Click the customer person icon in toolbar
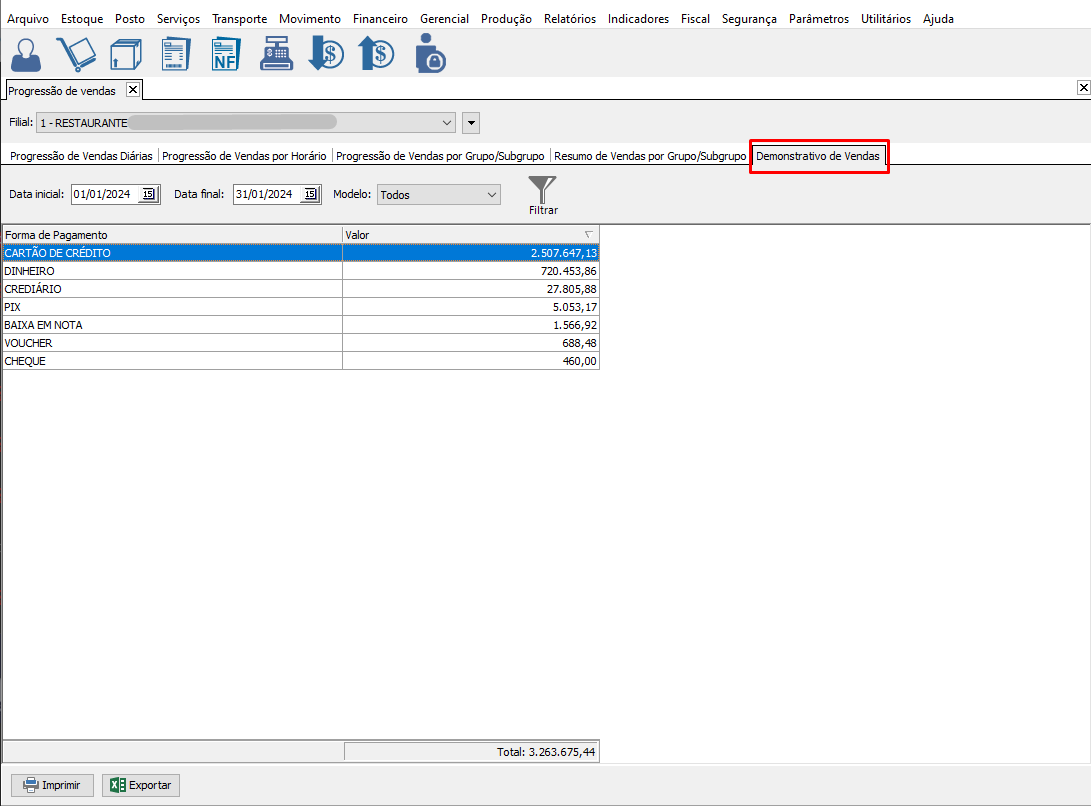Screen dimensions: 1091x806 point(26,54)
